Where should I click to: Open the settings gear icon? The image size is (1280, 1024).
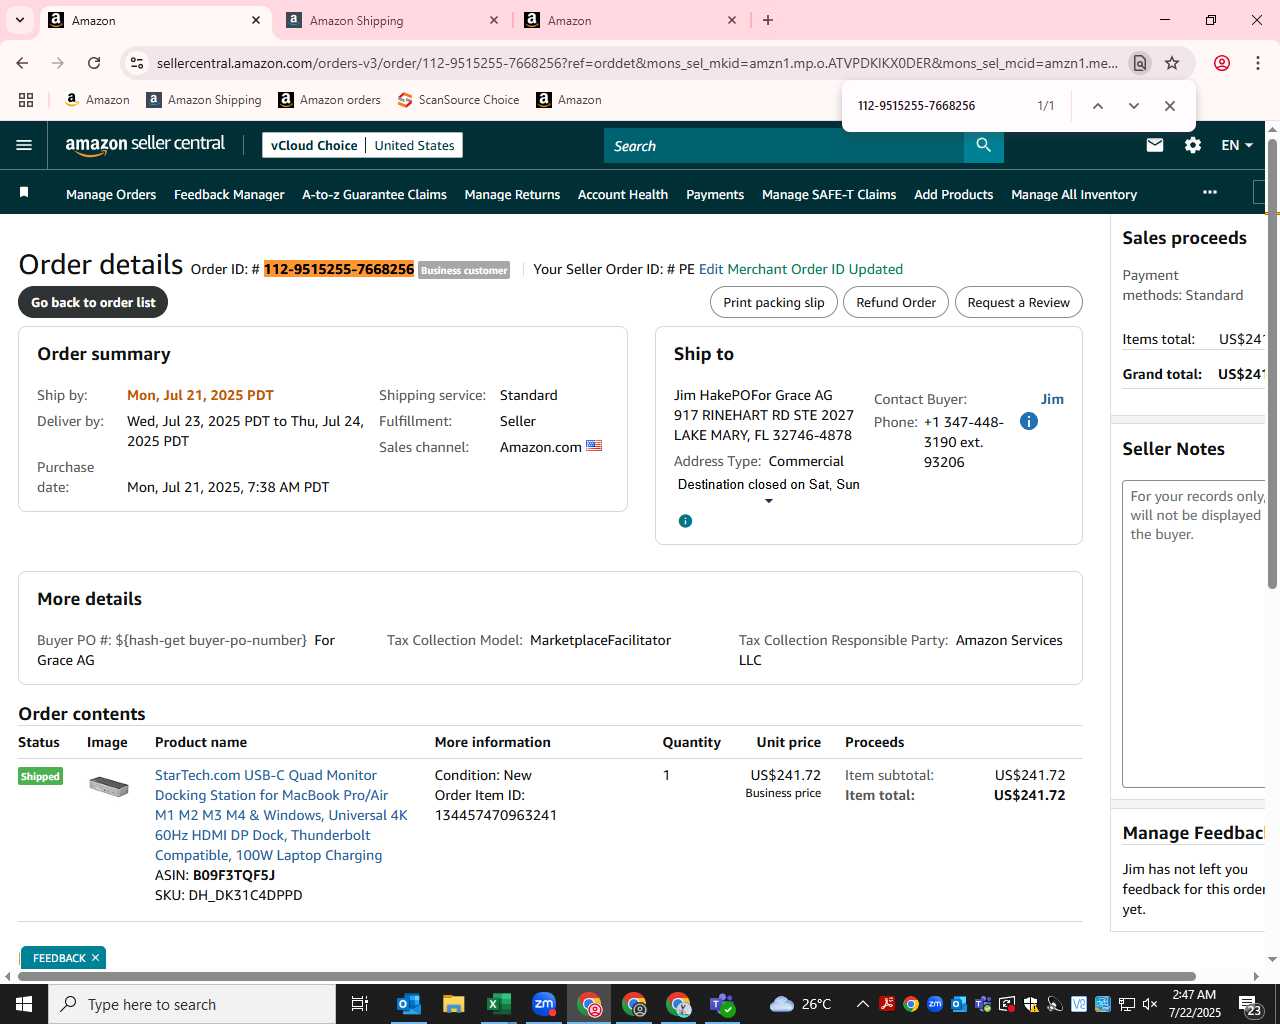point(1193,145)
